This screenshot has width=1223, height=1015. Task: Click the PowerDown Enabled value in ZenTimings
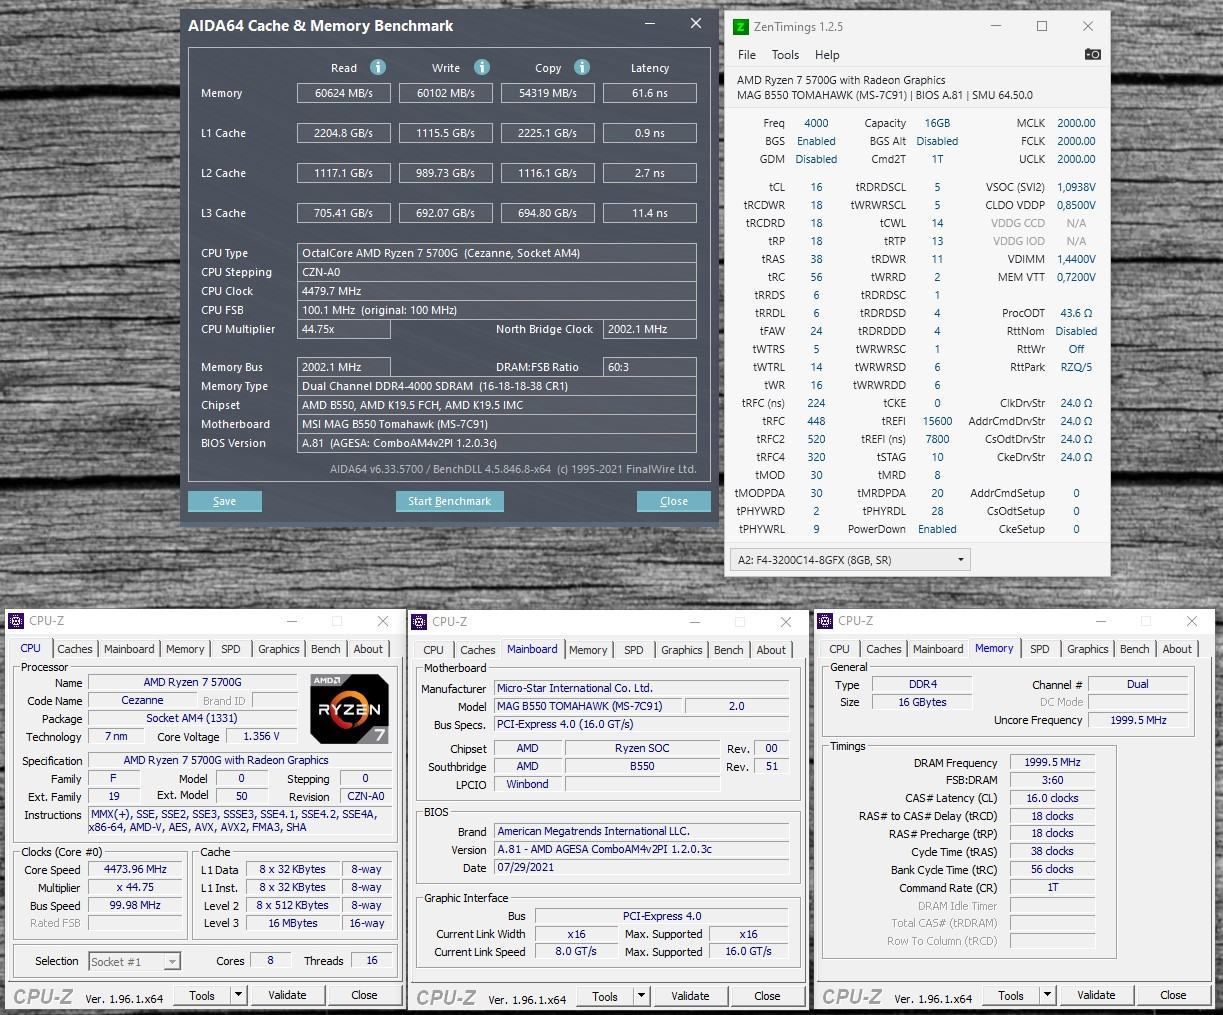coord(937,529)
